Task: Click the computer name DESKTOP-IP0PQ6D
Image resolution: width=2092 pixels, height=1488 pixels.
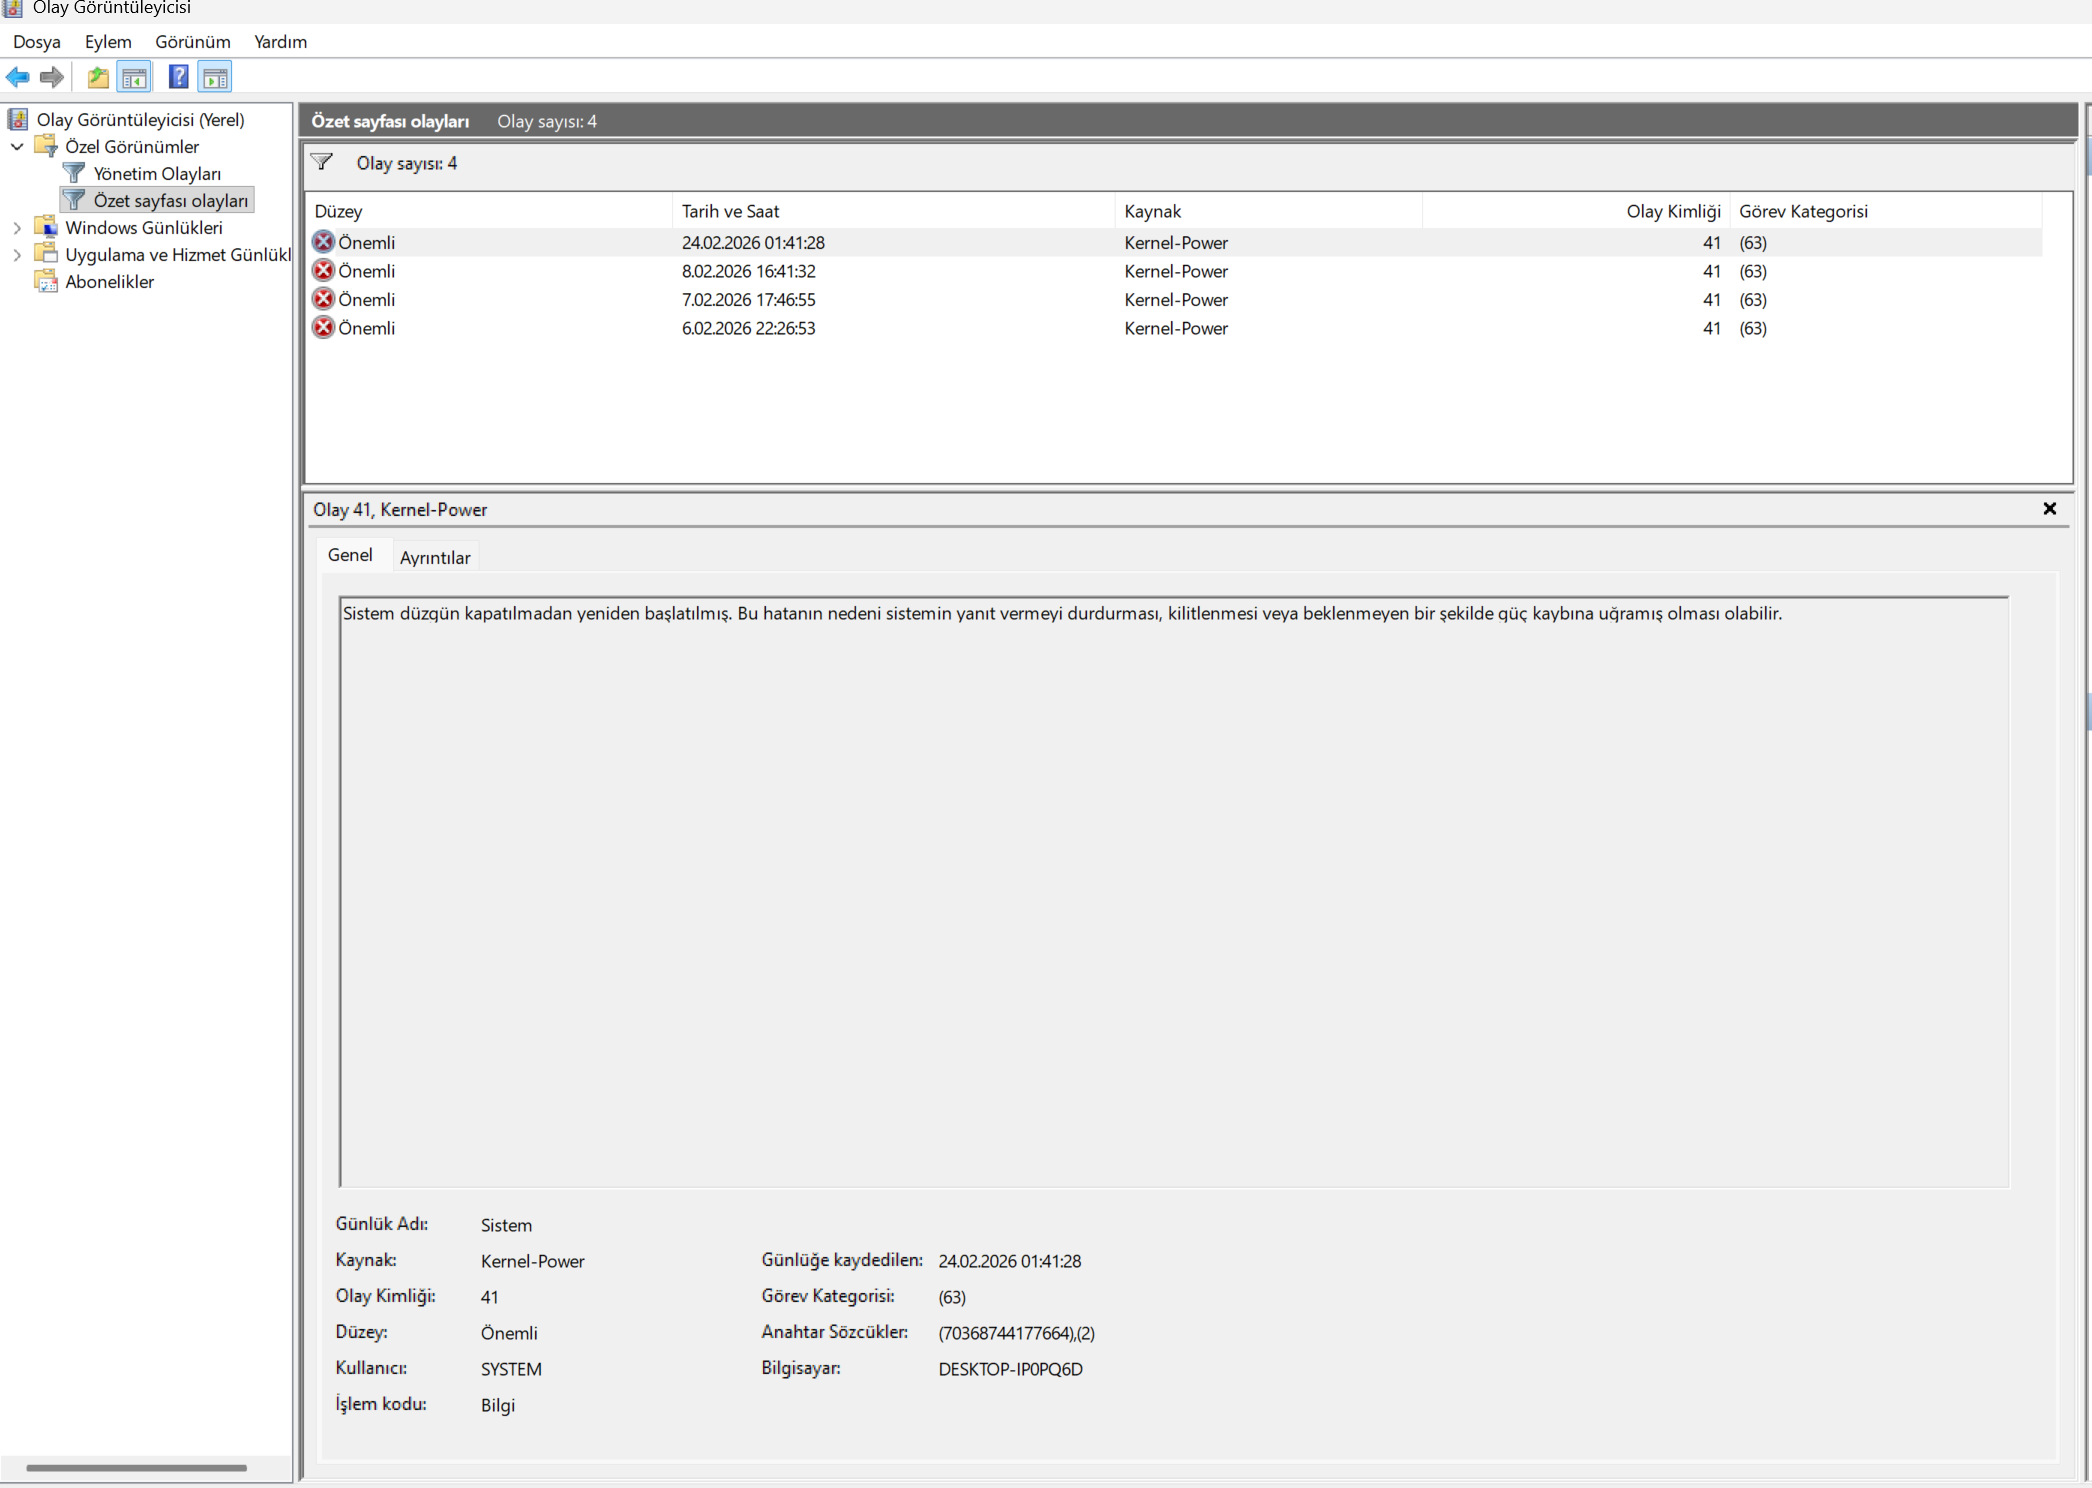Action: point(1010,1369)
